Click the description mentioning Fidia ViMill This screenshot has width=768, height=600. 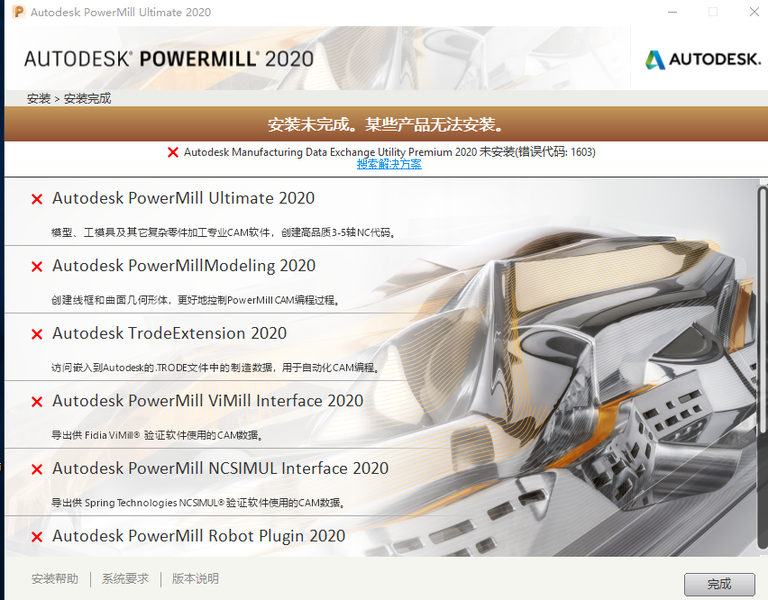pyautogui.click(x=157, y=435)
